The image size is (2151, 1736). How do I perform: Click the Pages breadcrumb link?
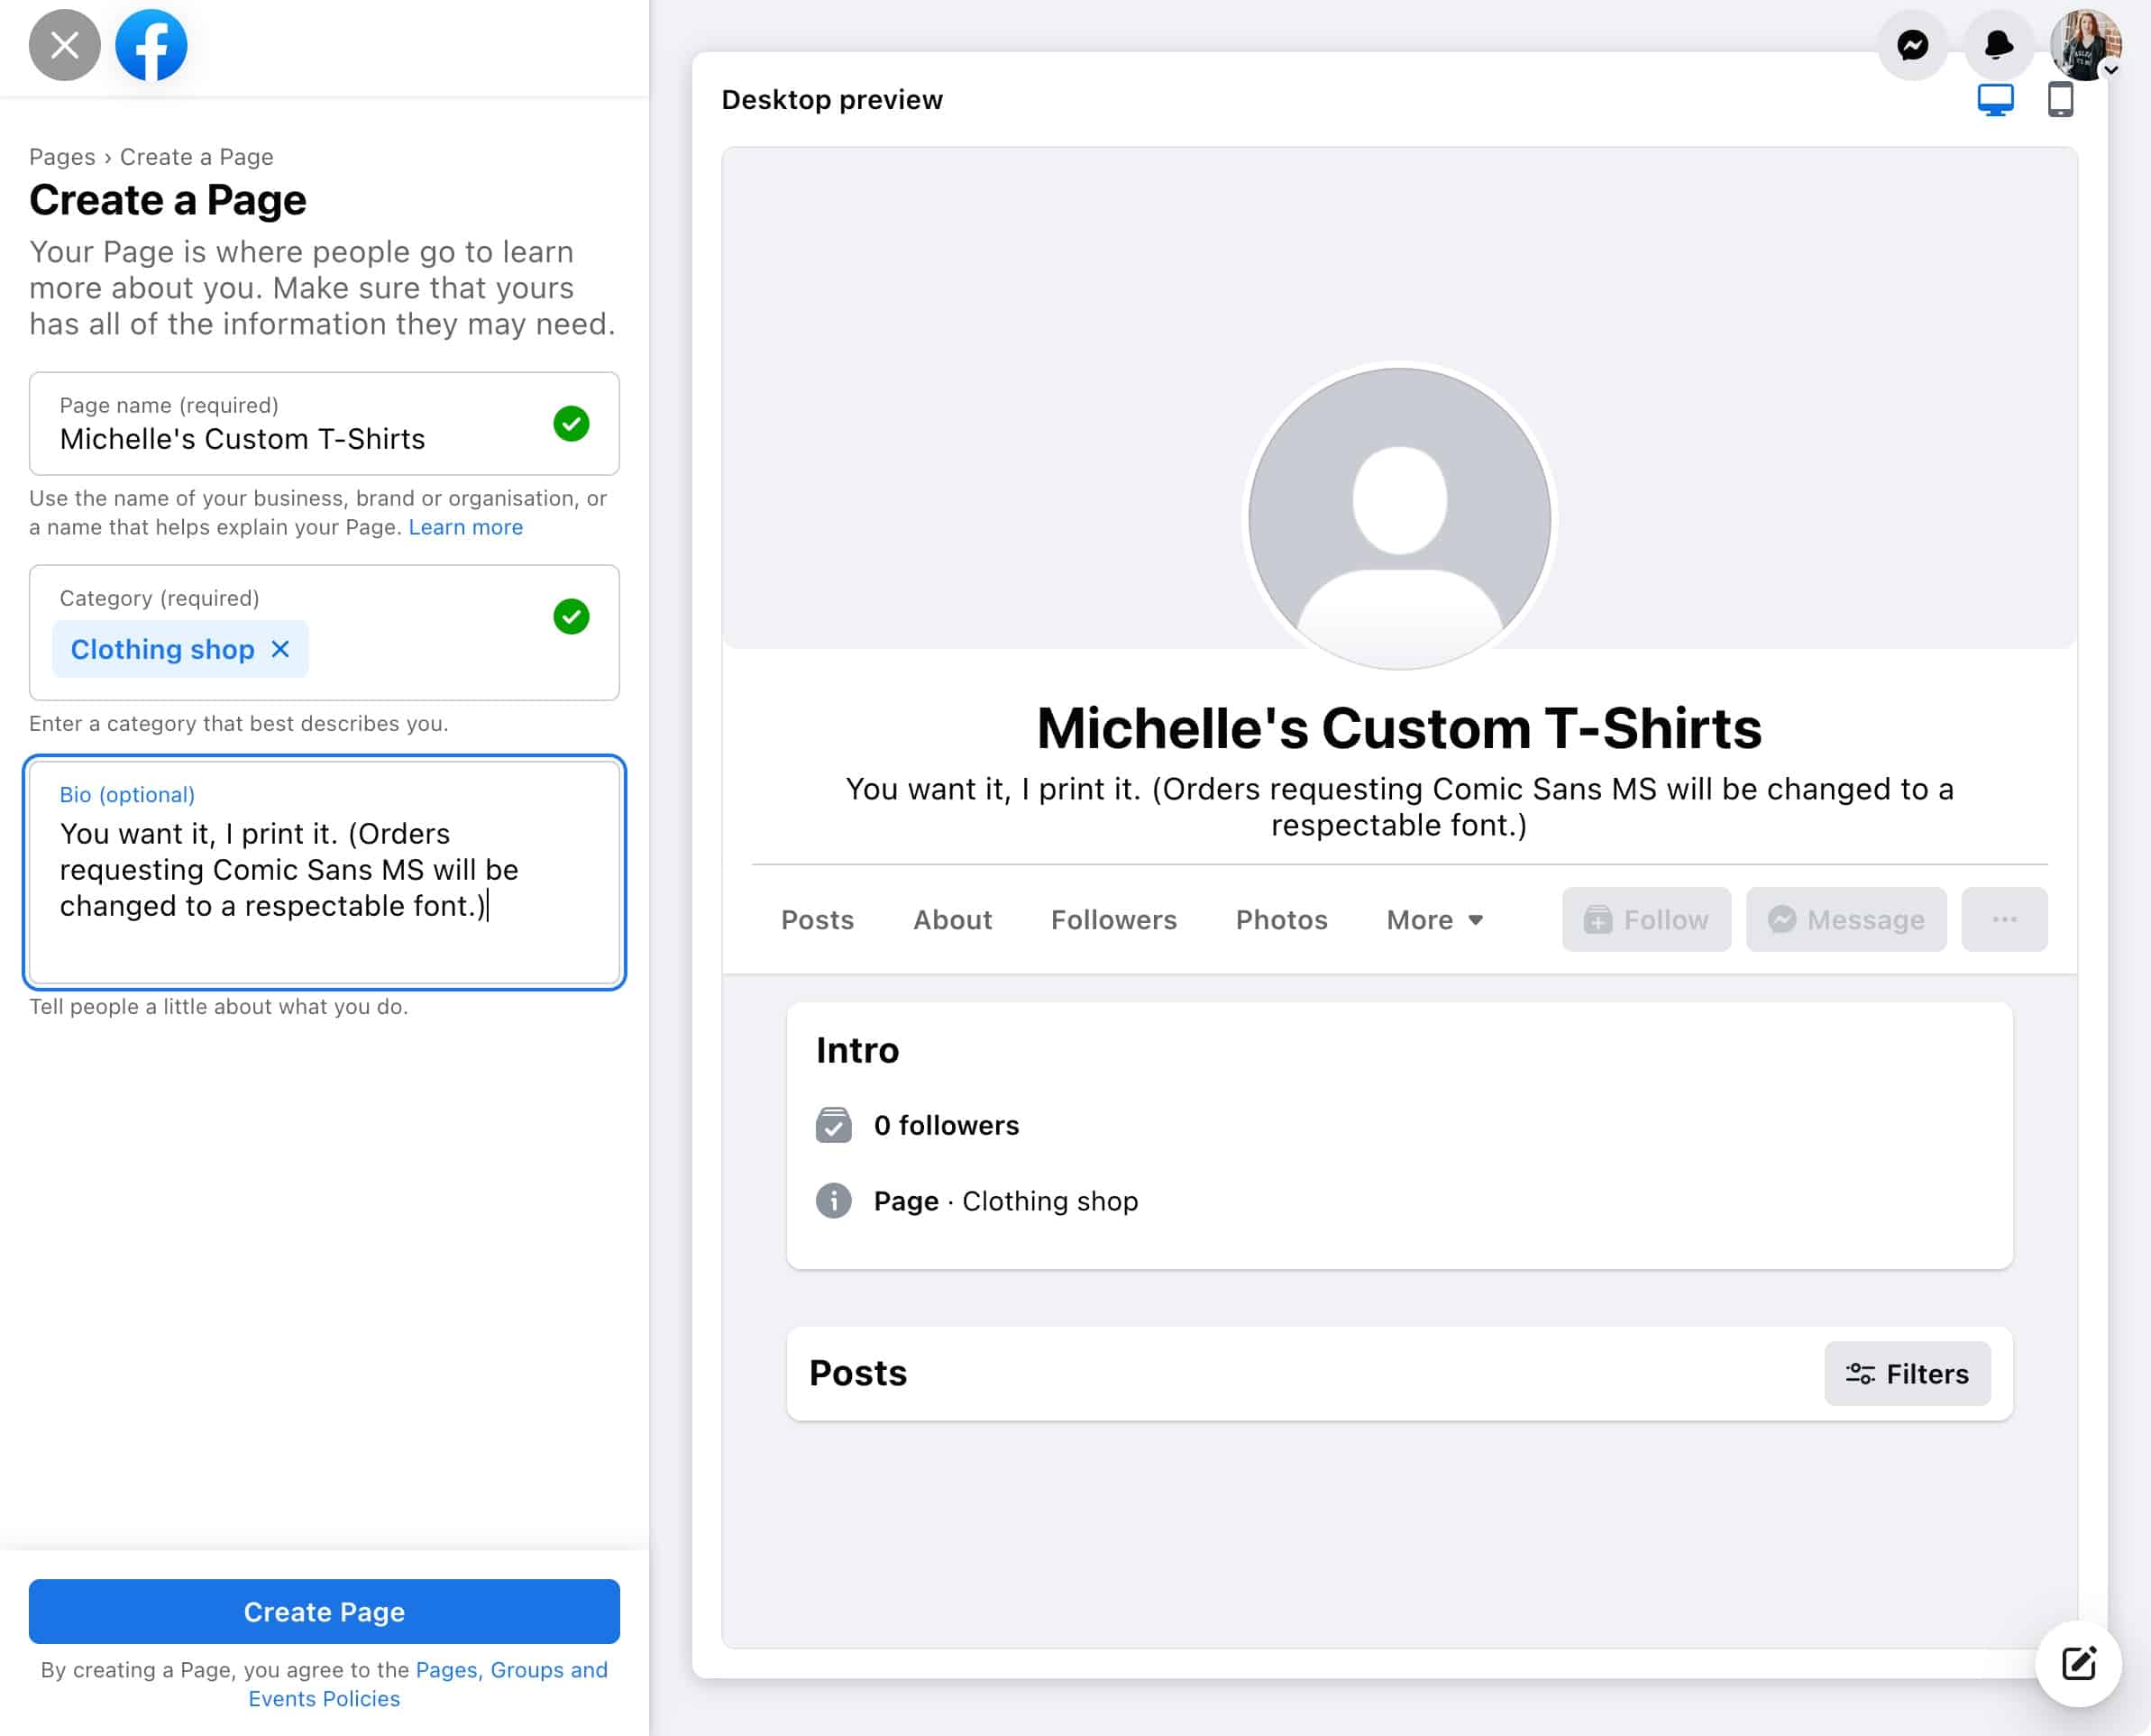pyautogui.click(x=62, y=158)
